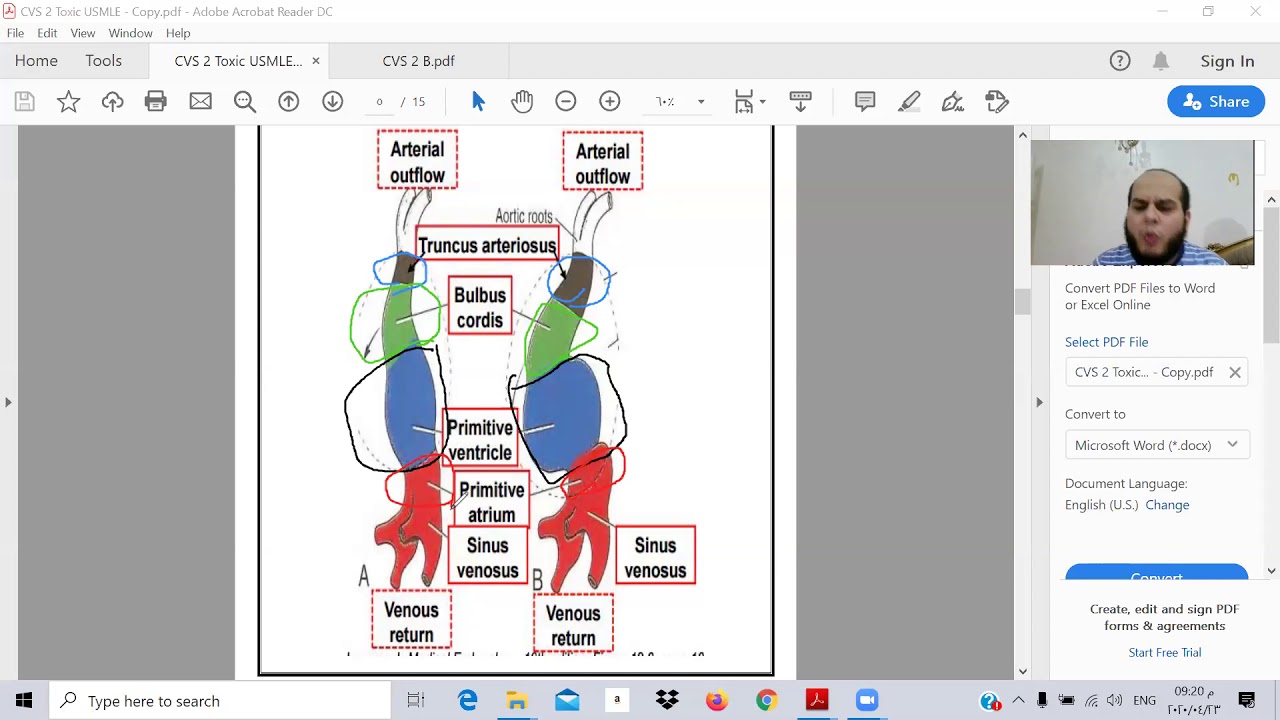Activate the Hand pan tool
1280x720 pixels.
tap(522, 101)
